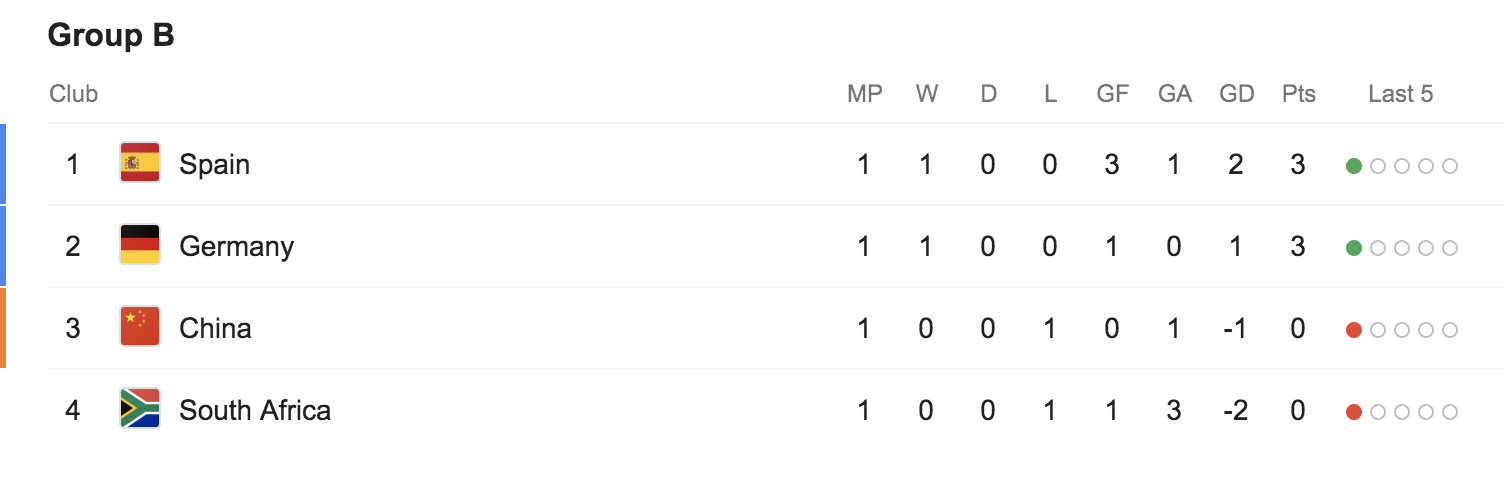This screenshot has height=482, width=1504.
Task: Click the Last 5 column header
Action: pyautogui.click(x=1400, y=94)
